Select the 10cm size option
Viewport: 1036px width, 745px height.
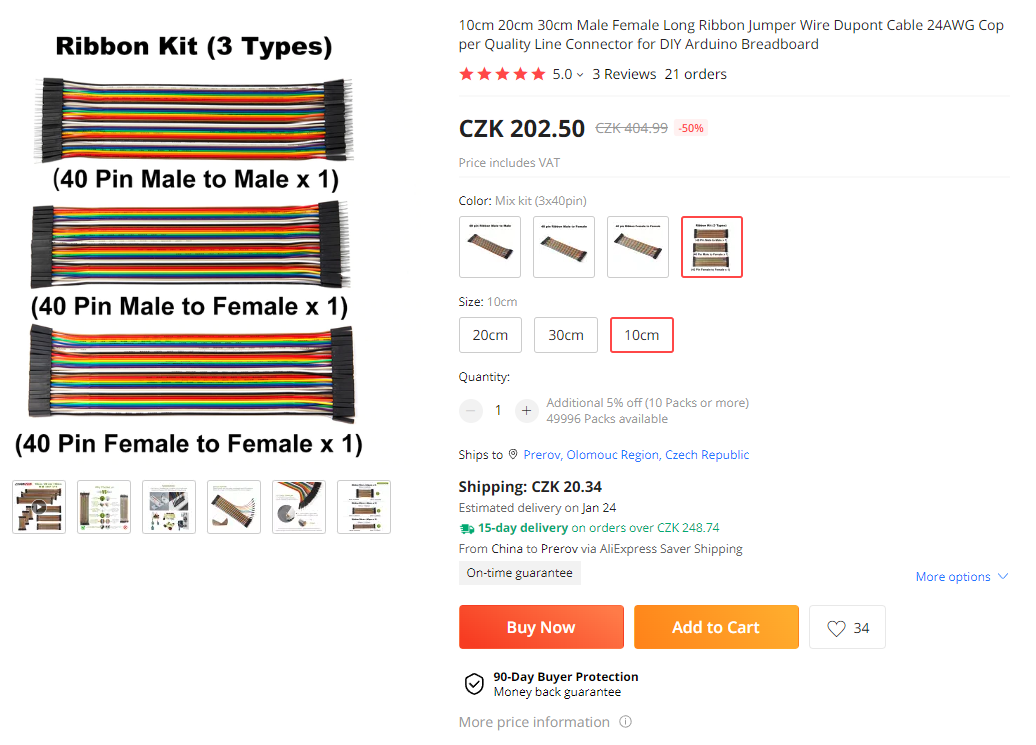pos(642,335)
